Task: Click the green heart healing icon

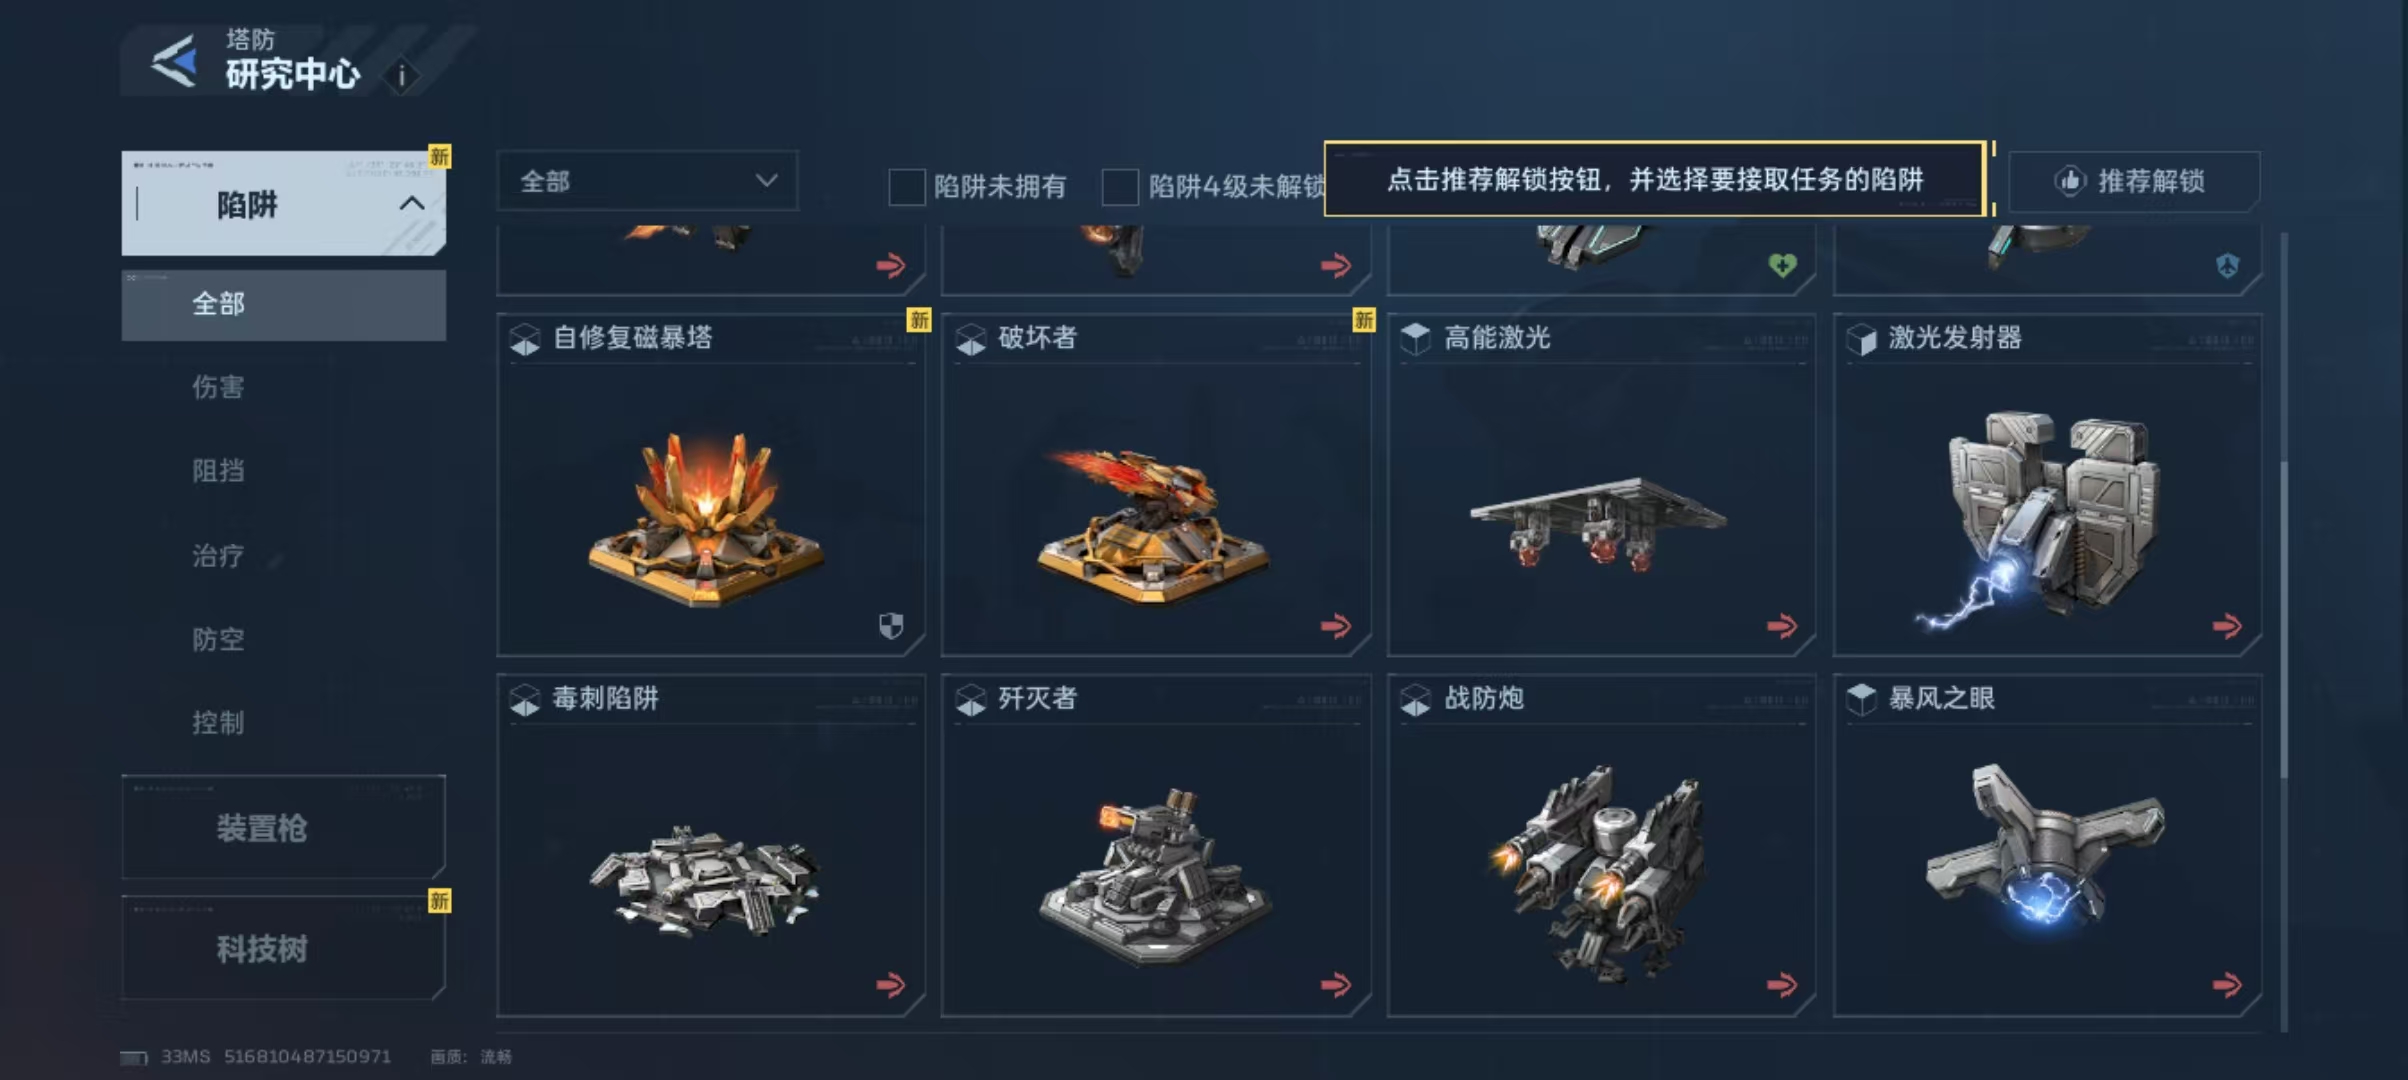Action: (x=1782, y=265)
